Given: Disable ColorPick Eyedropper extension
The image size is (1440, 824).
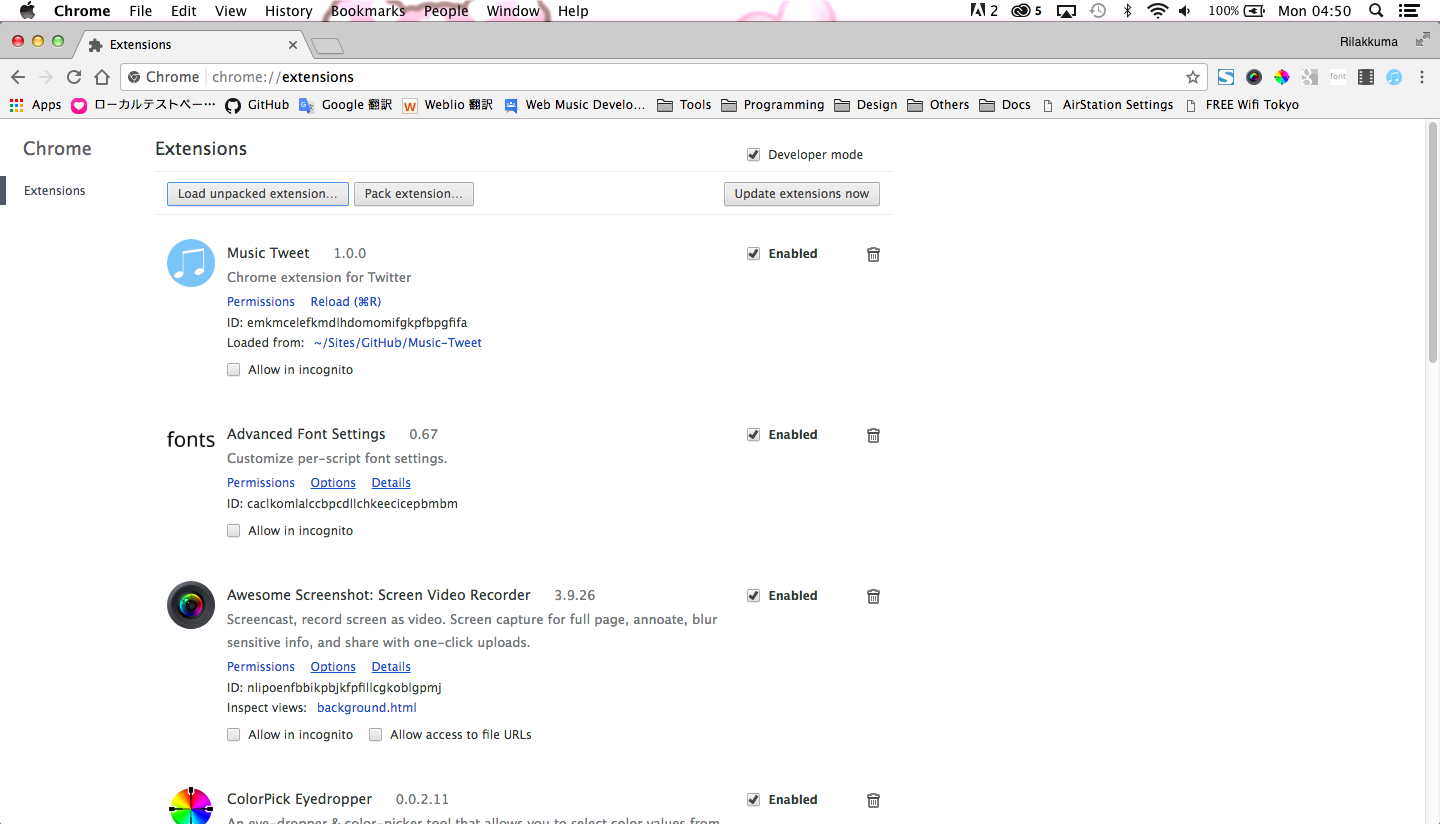Looking at the screenshot, I should click(753, 799).
